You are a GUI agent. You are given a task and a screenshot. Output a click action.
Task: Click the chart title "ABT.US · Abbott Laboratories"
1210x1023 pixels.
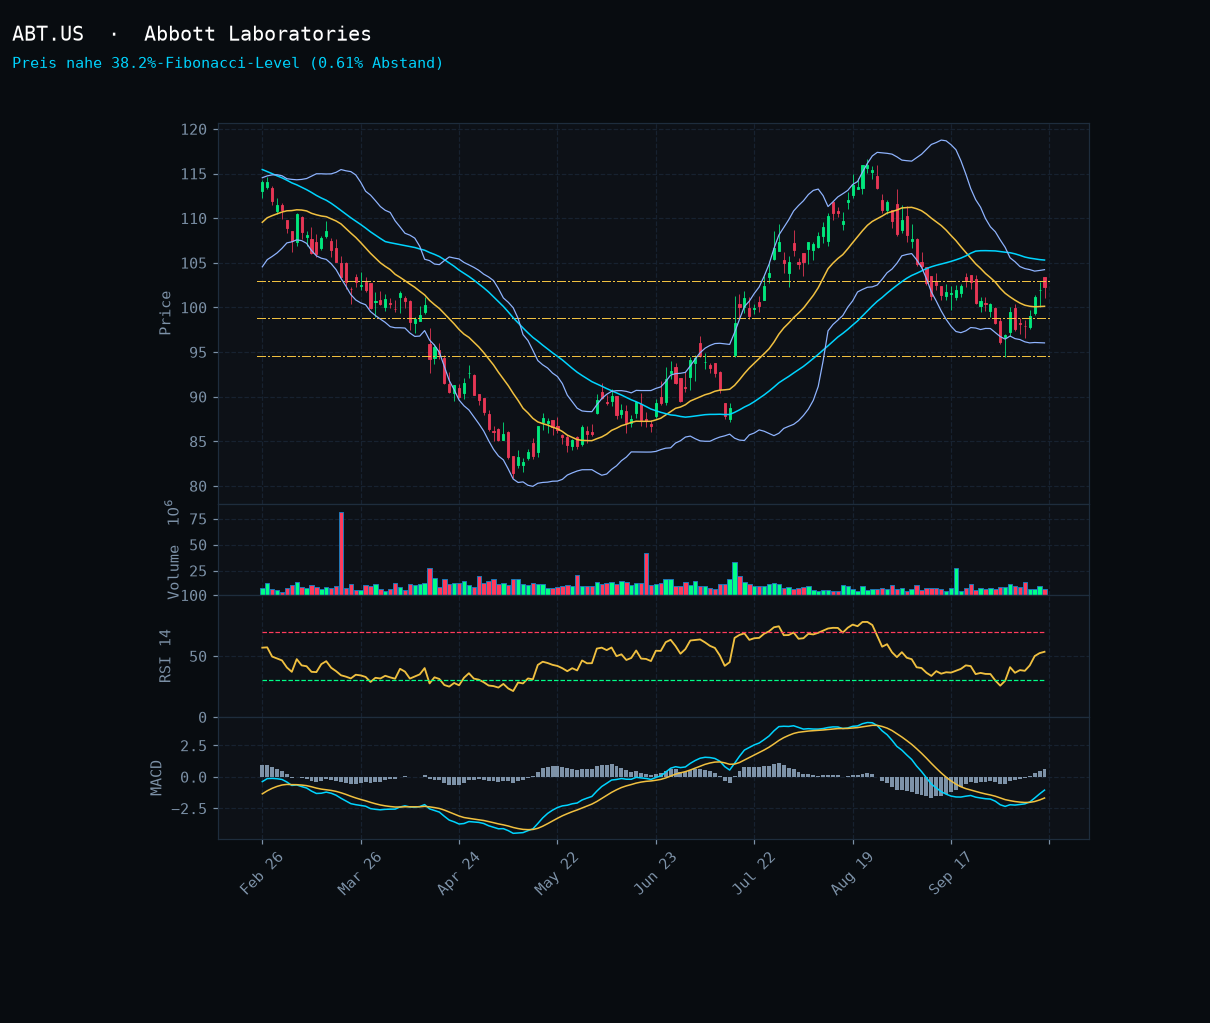192,34
